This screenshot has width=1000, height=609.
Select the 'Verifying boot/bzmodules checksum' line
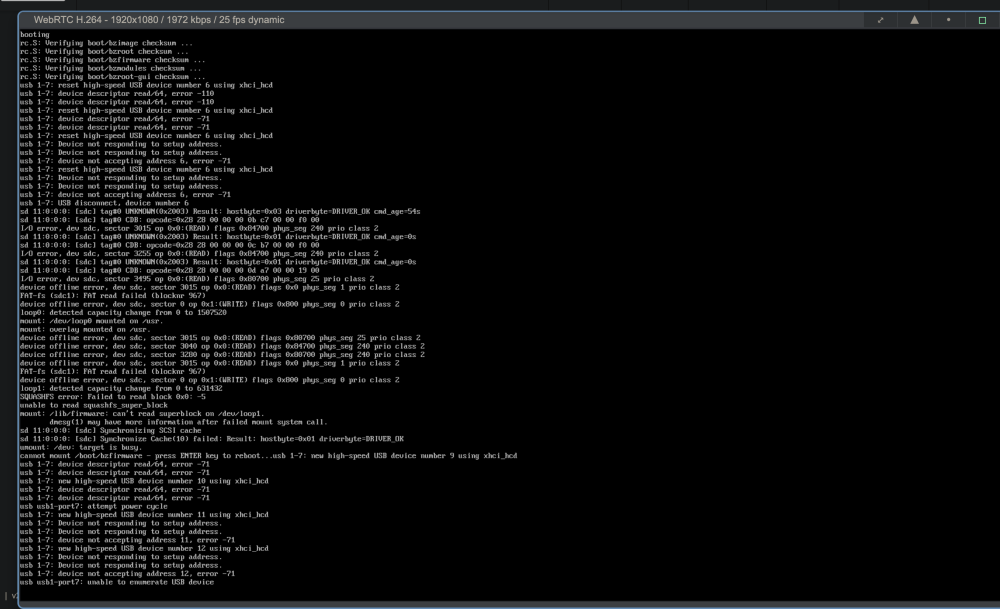coord(110,68)
